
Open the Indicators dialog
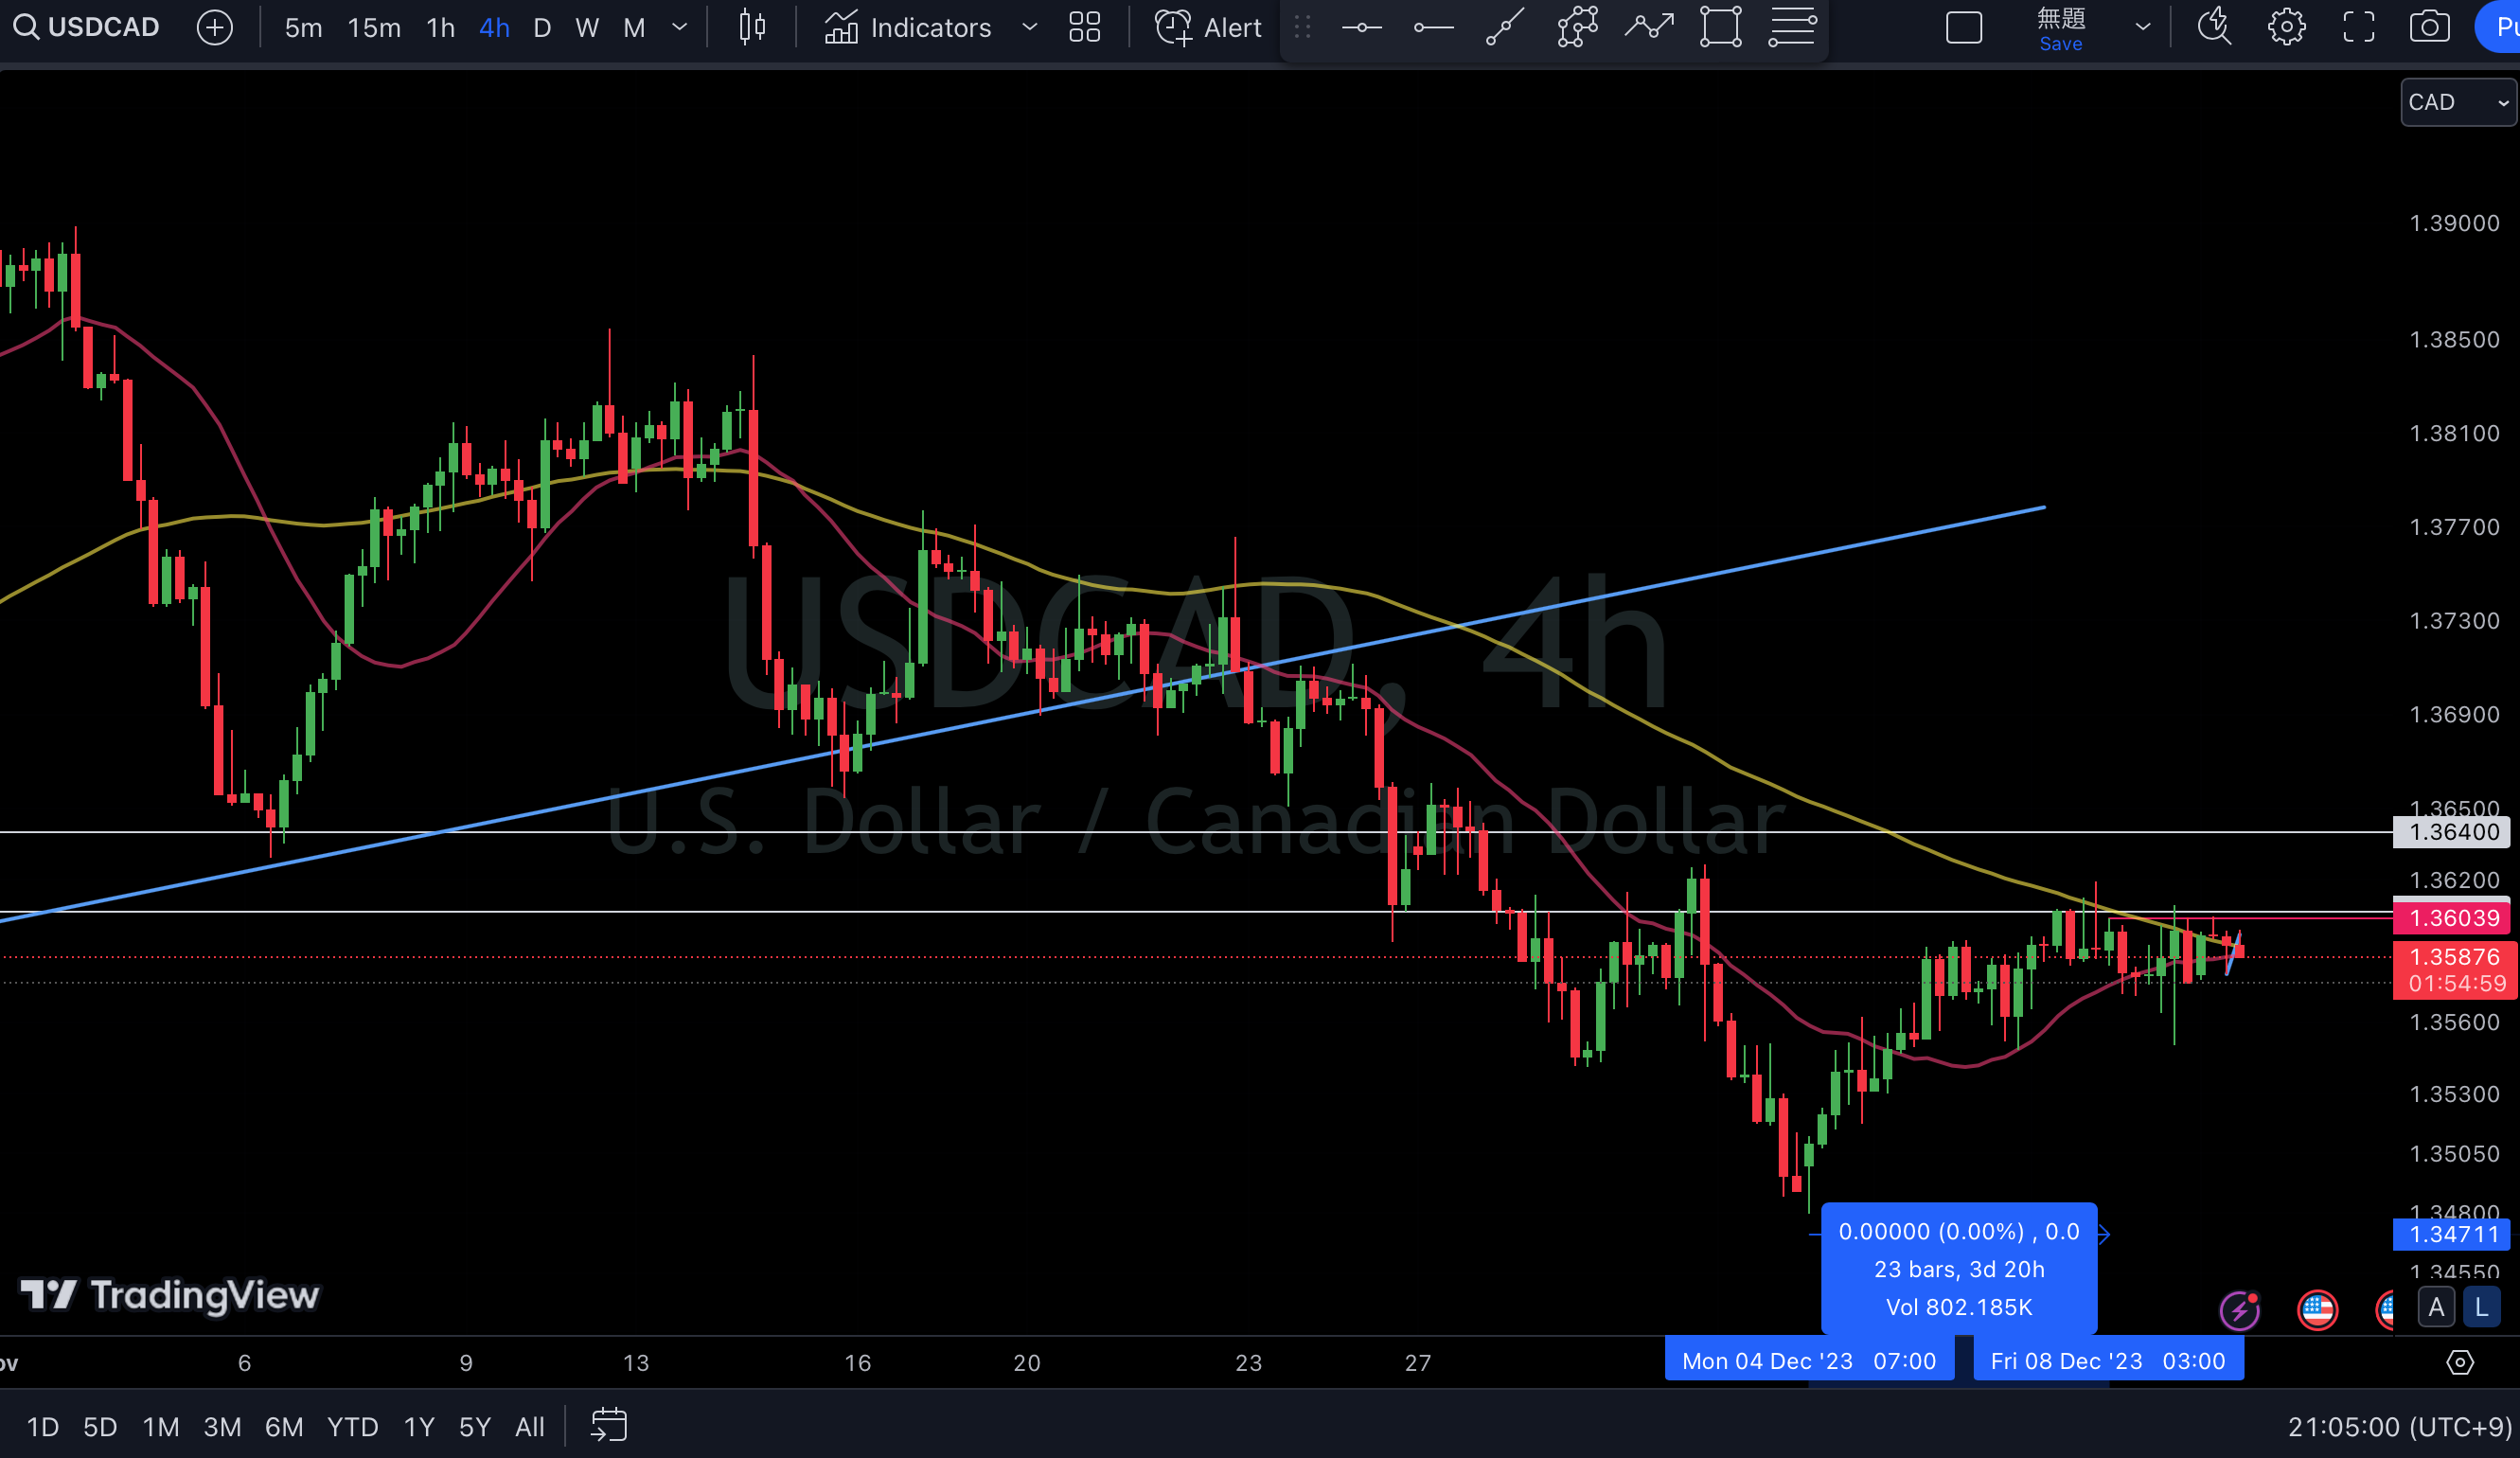(908, 27)
